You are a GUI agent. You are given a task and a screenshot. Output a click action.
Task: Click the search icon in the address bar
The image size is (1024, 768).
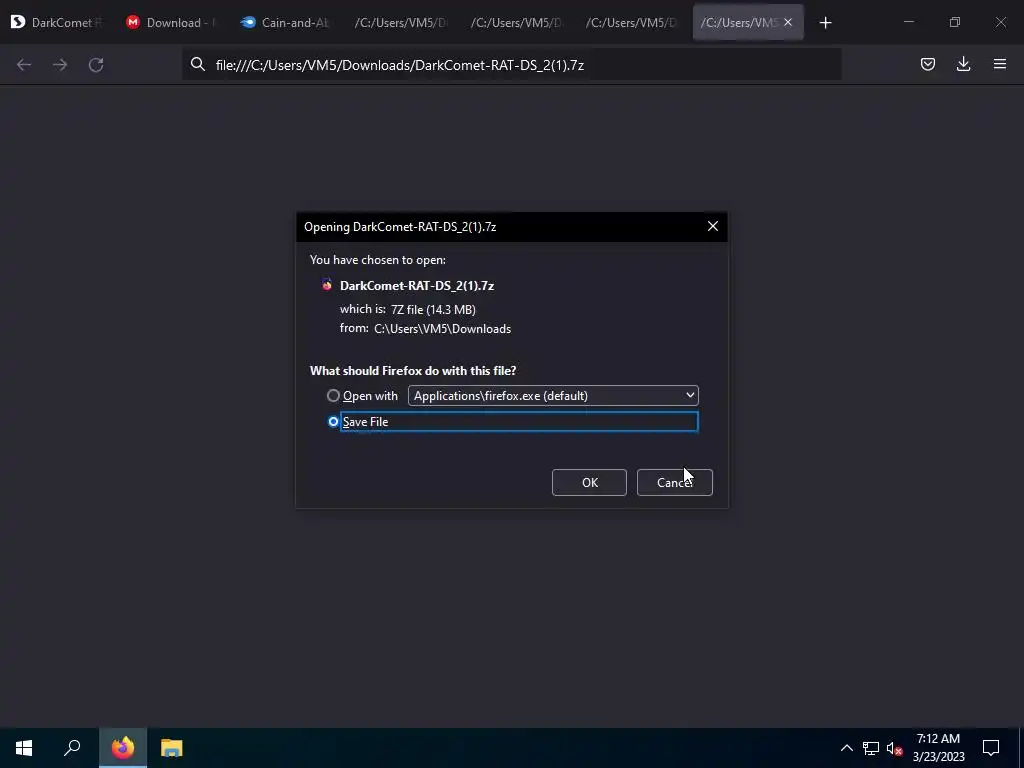(197, 64)
